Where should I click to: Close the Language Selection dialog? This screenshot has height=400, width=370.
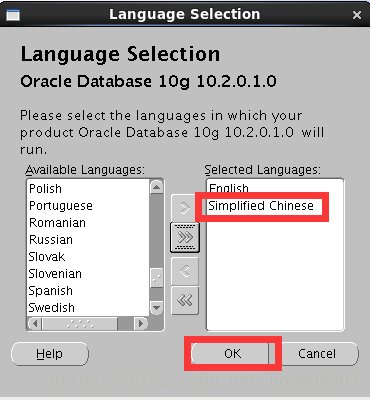pos(357,15)
